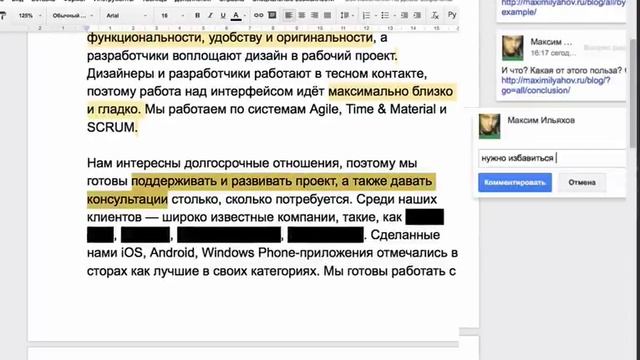Screen dimensions: 640x360
Task: Click the highlighted text 'функциональности, удобству и оригинальности'
Action: [230, 38]
